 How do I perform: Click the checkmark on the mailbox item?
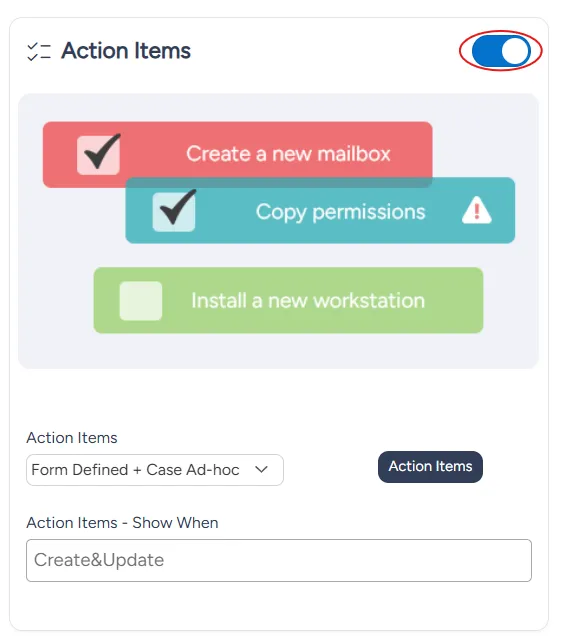(102, 151)
